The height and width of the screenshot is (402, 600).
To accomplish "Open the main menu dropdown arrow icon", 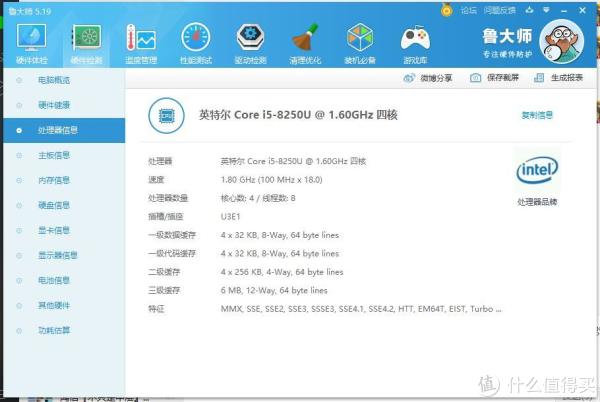I will (x=546, y=10).
